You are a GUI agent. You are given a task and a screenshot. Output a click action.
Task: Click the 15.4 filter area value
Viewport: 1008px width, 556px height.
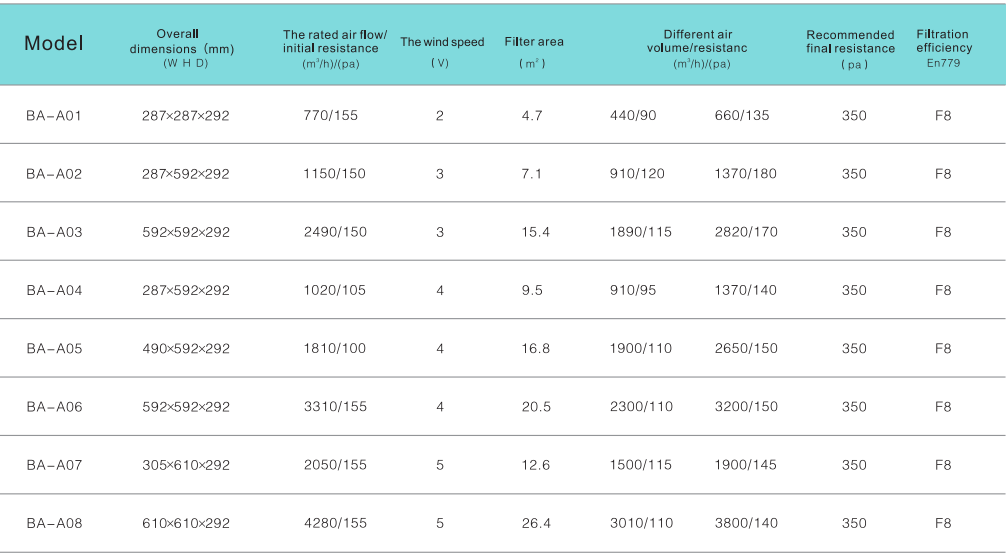(x=536, y=232)
